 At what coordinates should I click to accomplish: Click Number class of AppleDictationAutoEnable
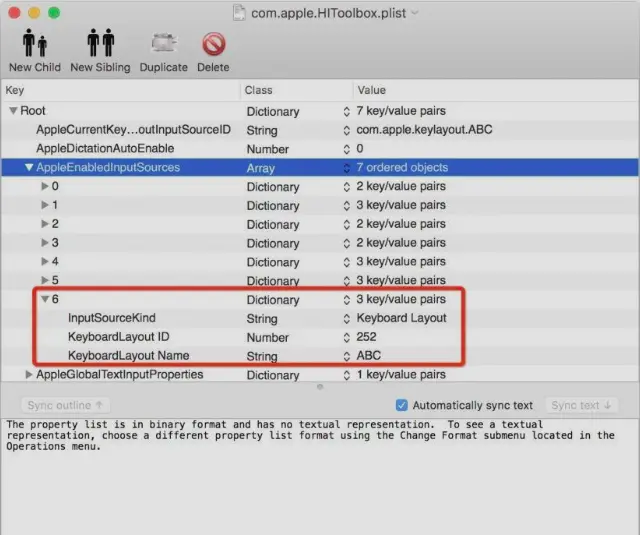pos(268,149)
